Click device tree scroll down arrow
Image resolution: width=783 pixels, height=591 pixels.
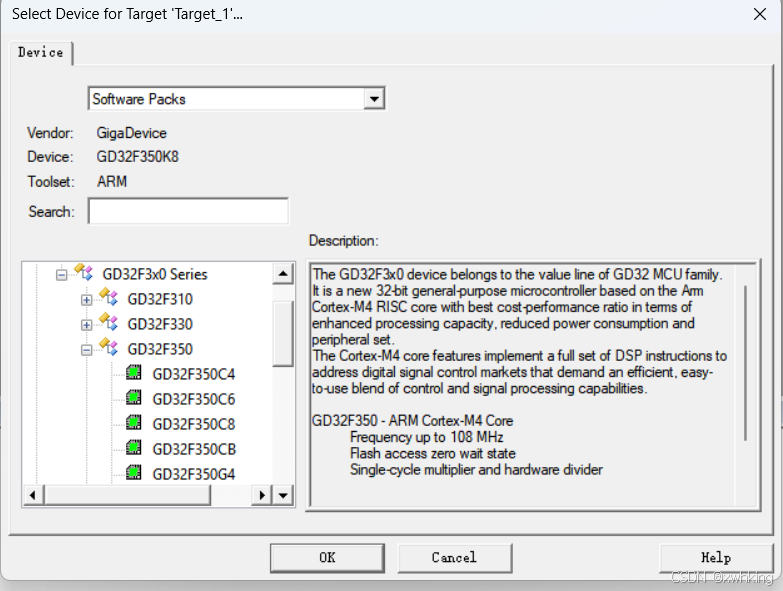(x=283, y=495)
